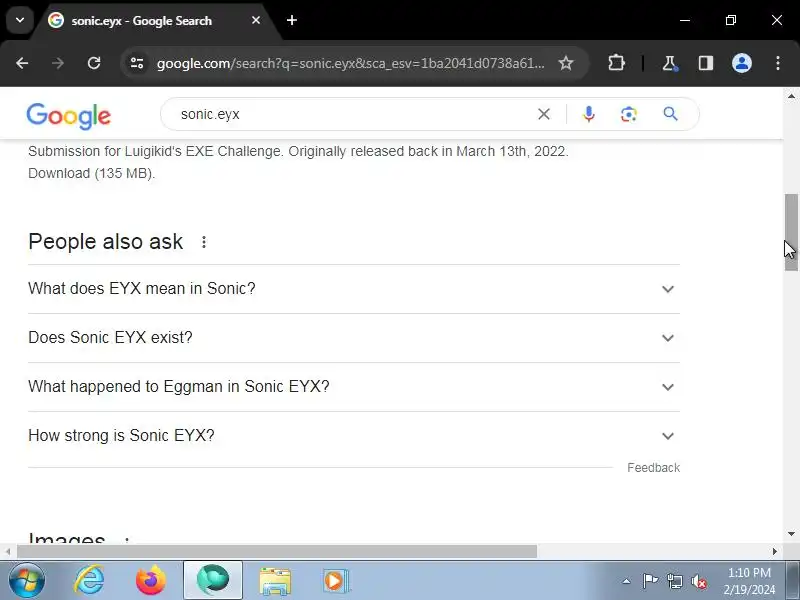
Task: Click the 'Download (135 MB).' text
Action: pyautogui.click(x=91, y=173)
